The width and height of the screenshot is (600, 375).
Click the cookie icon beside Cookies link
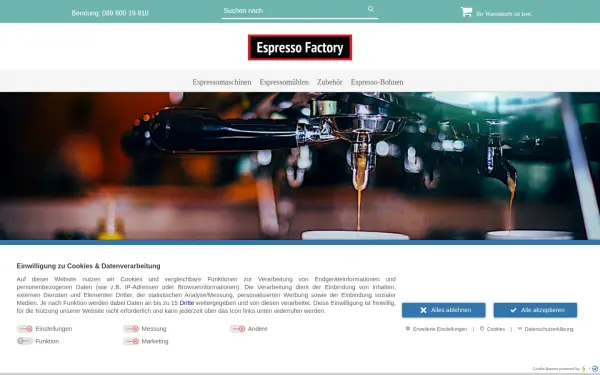482,329
